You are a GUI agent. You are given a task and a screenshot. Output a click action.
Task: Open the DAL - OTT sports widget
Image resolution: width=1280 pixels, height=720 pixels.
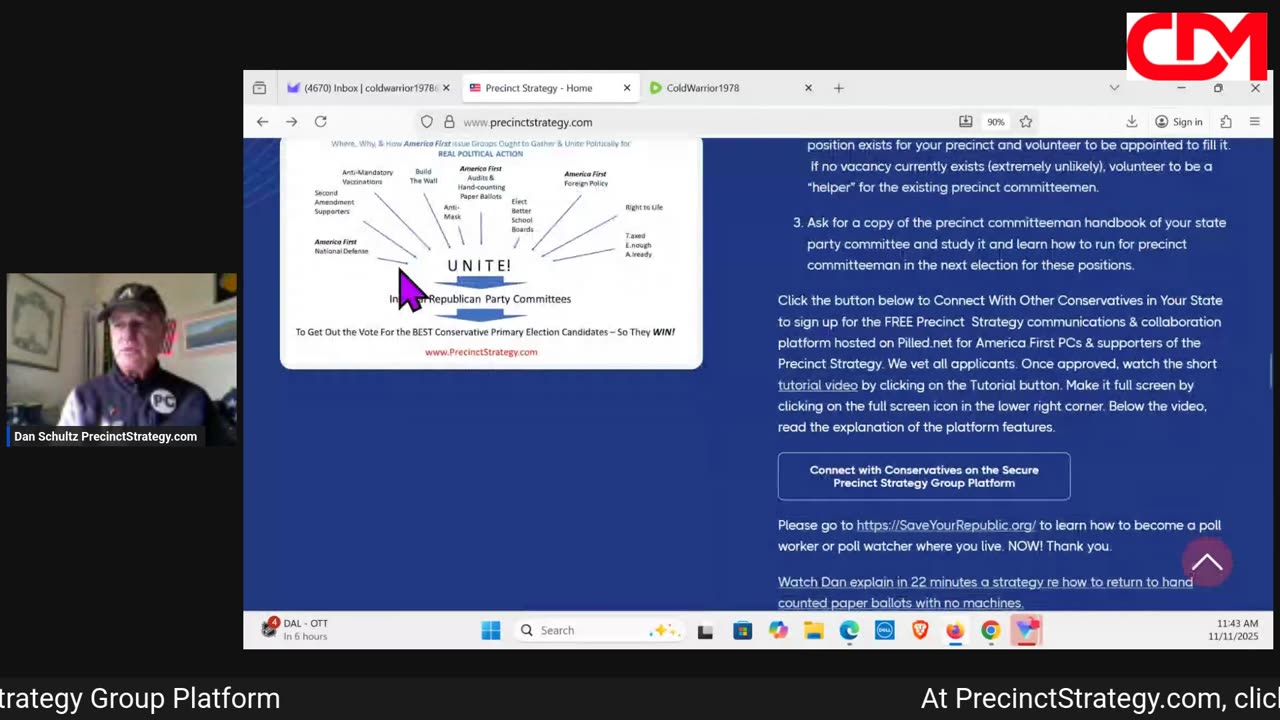(295, 629)
